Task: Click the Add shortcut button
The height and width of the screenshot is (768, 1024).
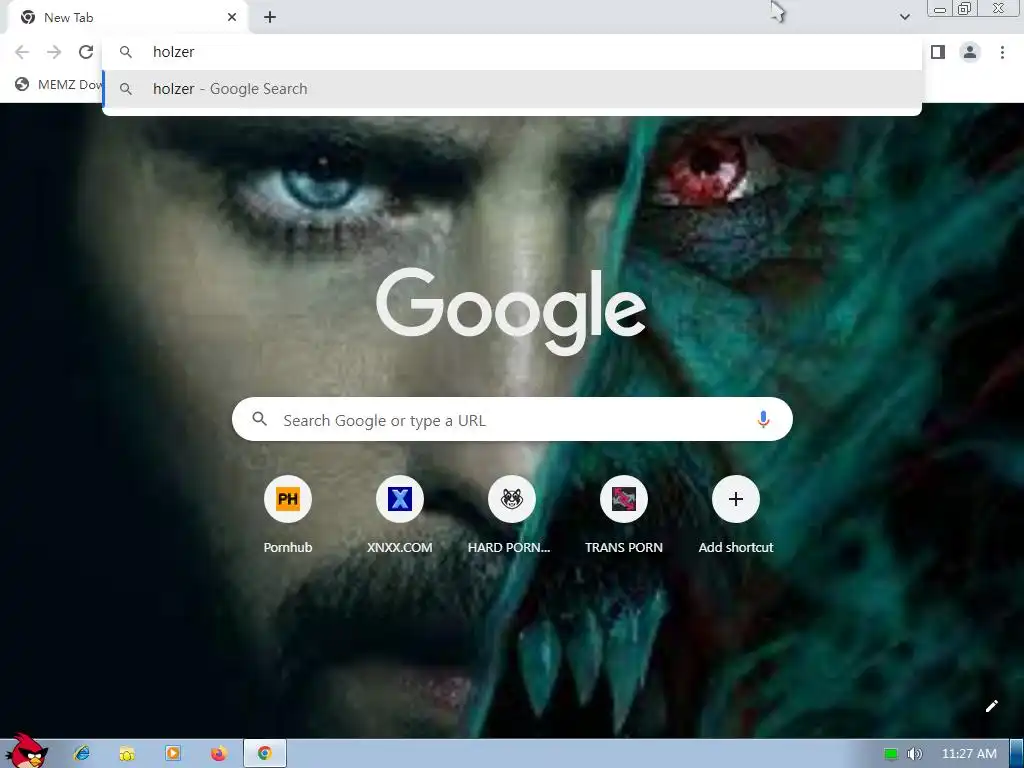Action: pos(735,516)
